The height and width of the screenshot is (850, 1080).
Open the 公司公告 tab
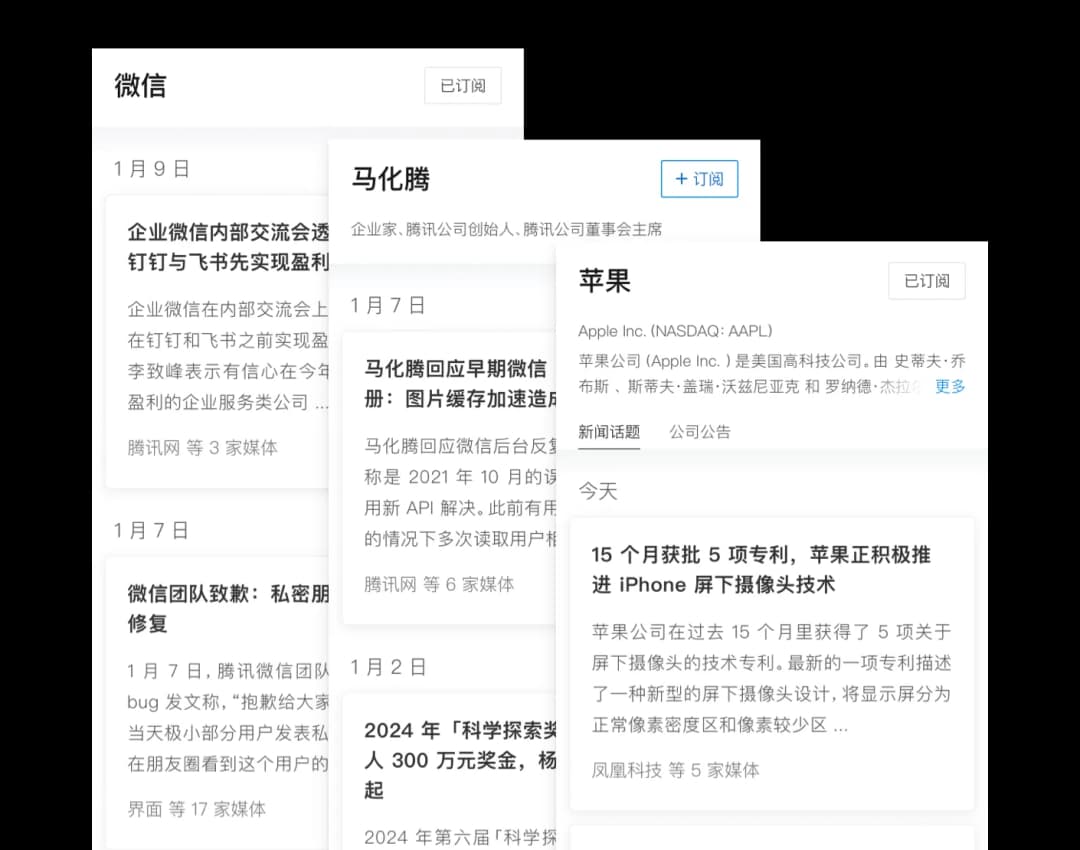point(700,432)
